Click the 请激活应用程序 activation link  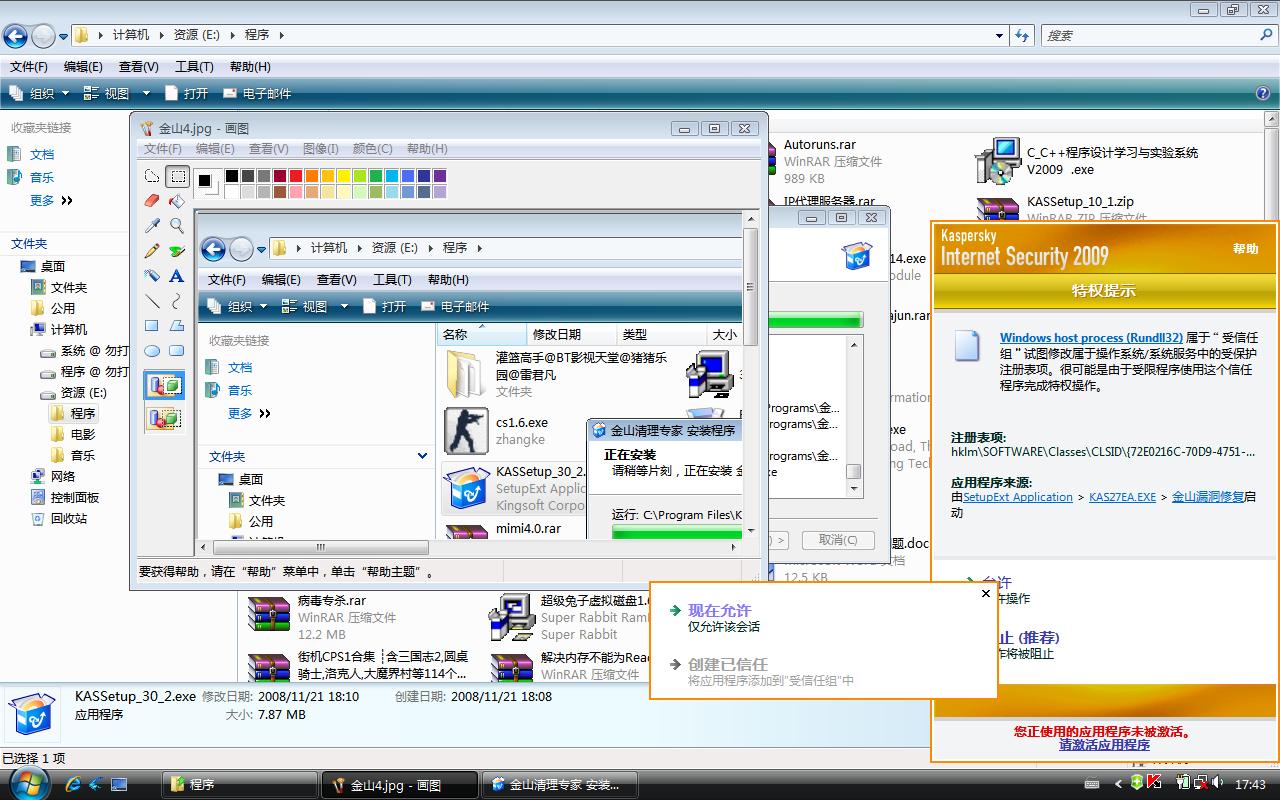(1104, 745)
